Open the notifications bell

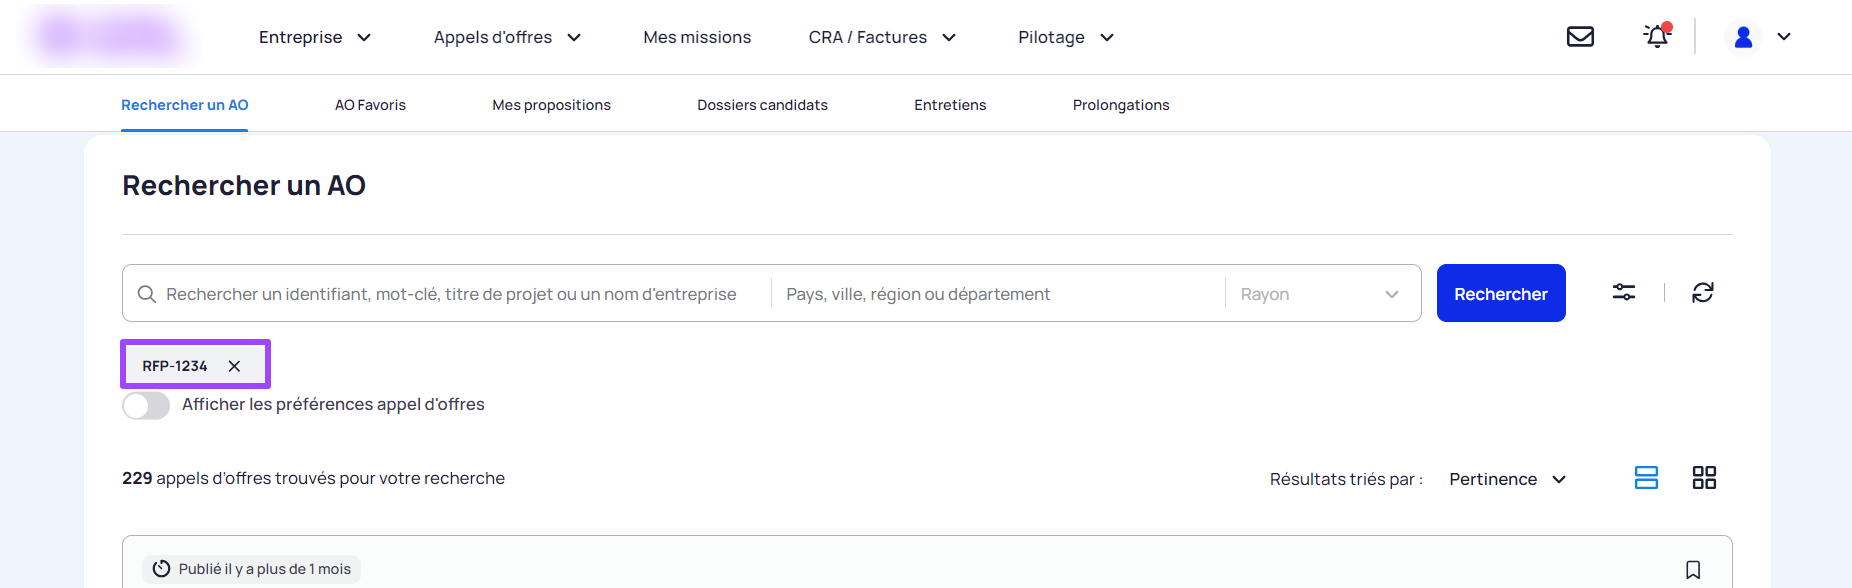(1657, 37)
